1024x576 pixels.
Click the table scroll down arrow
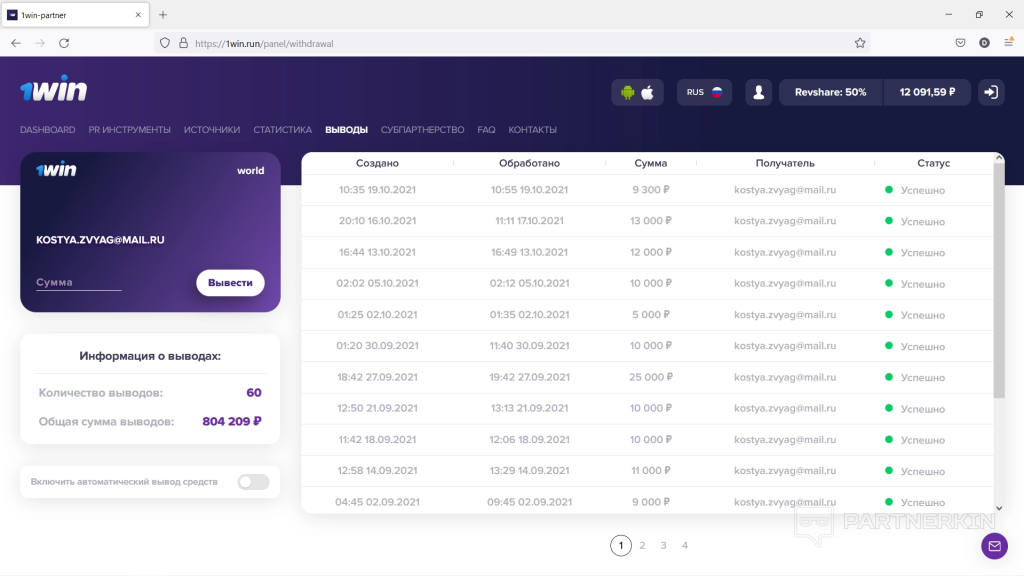click(999, 508)
